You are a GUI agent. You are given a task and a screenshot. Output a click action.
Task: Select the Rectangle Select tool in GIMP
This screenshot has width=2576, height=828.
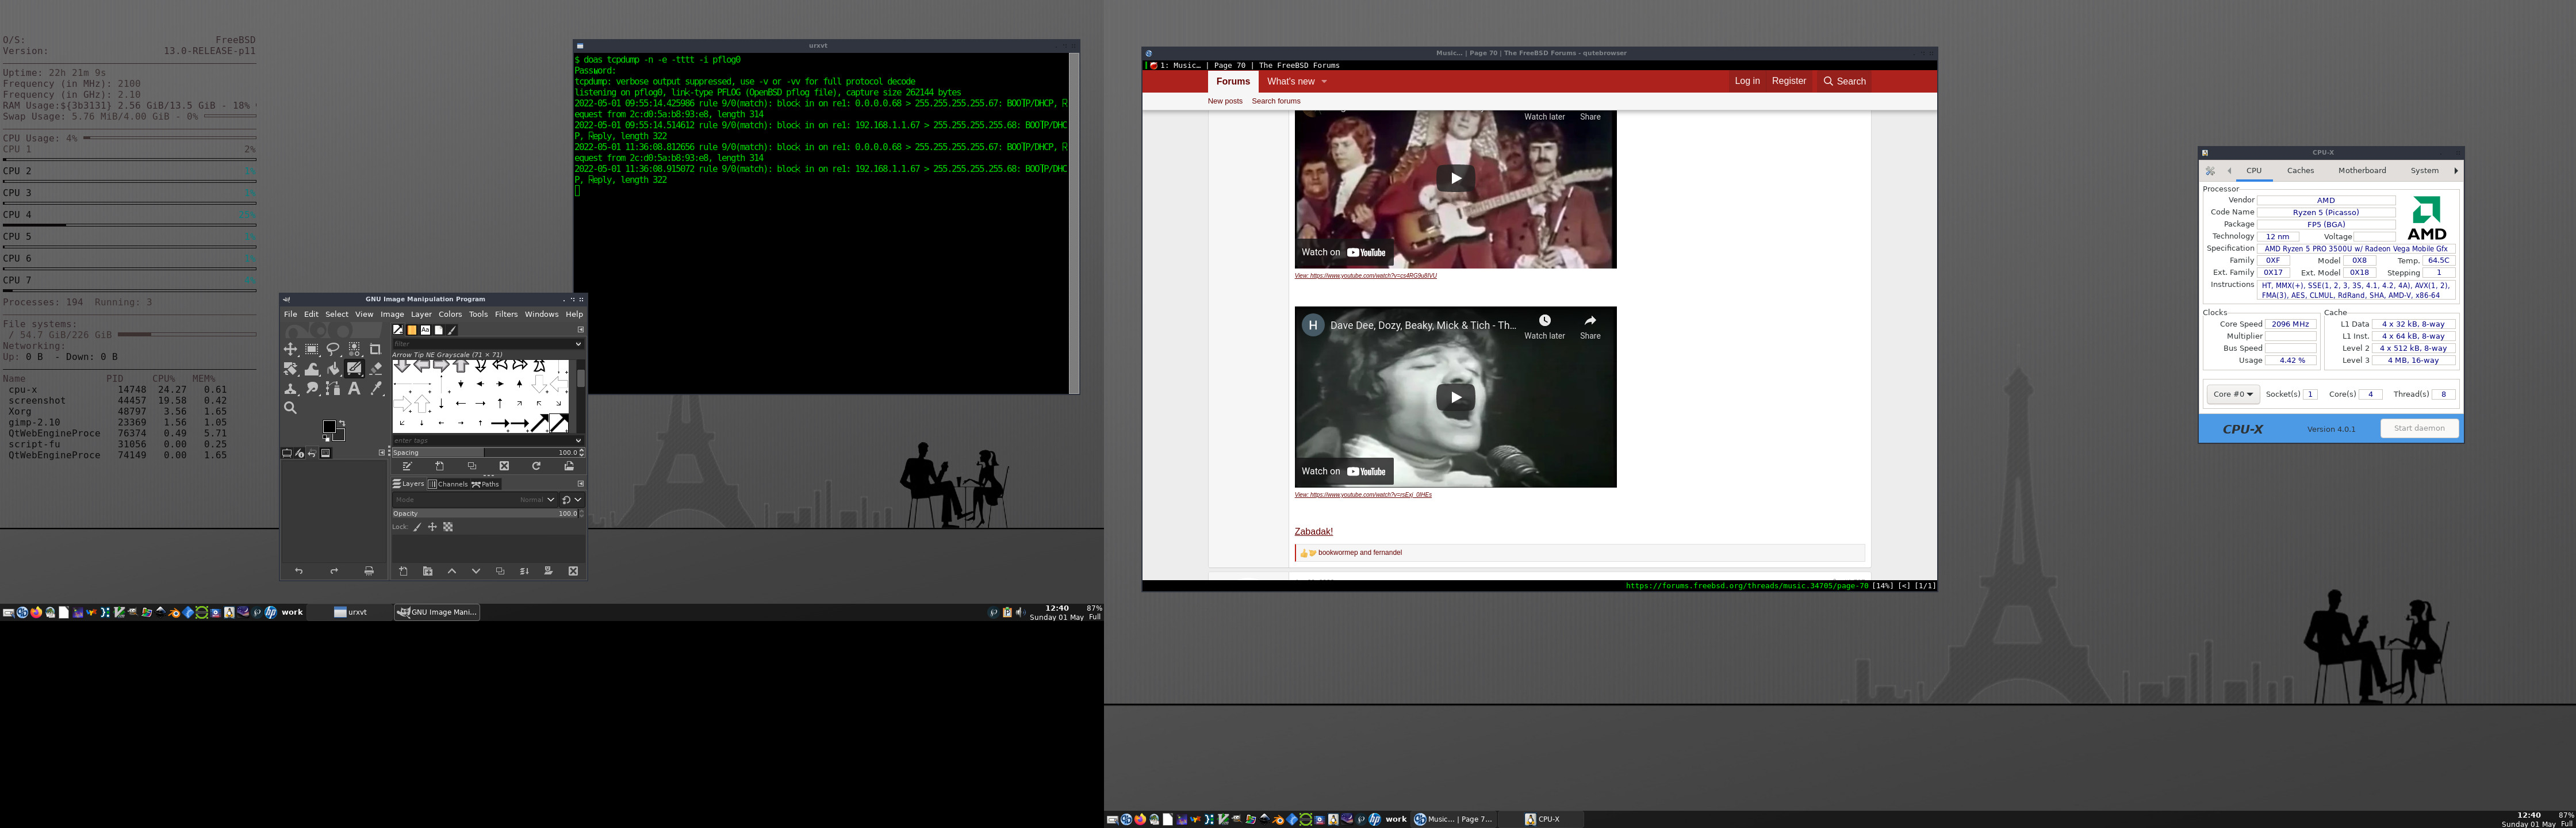coord(312,350)
